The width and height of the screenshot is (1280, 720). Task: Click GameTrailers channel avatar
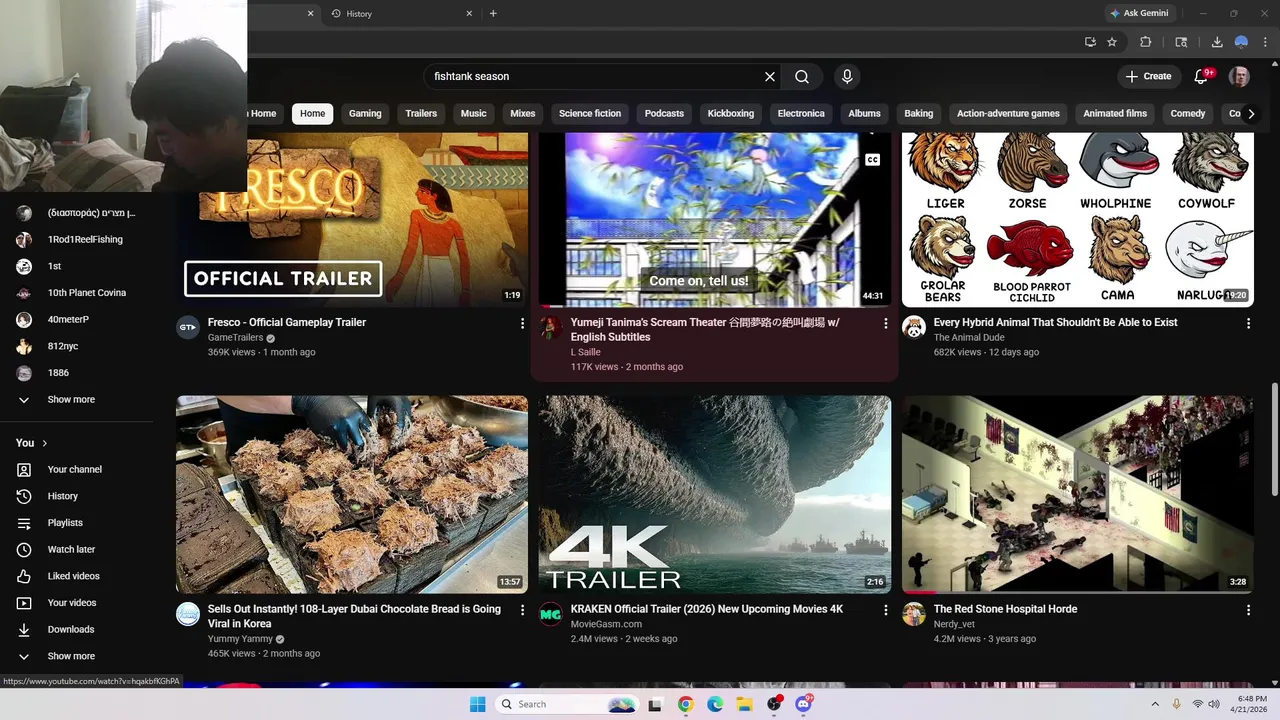pyautogui.click(x=188, y=327)
